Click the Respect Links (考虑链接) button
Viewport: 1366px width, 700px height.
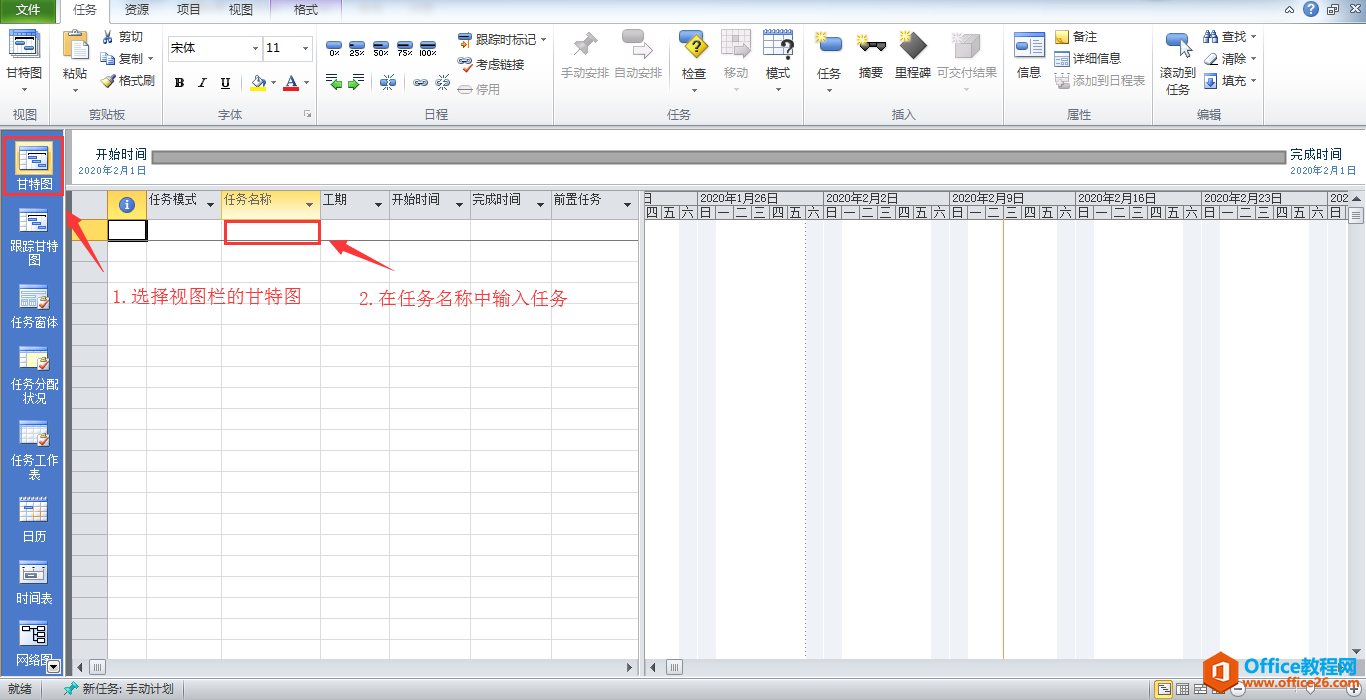coord(491,64)
